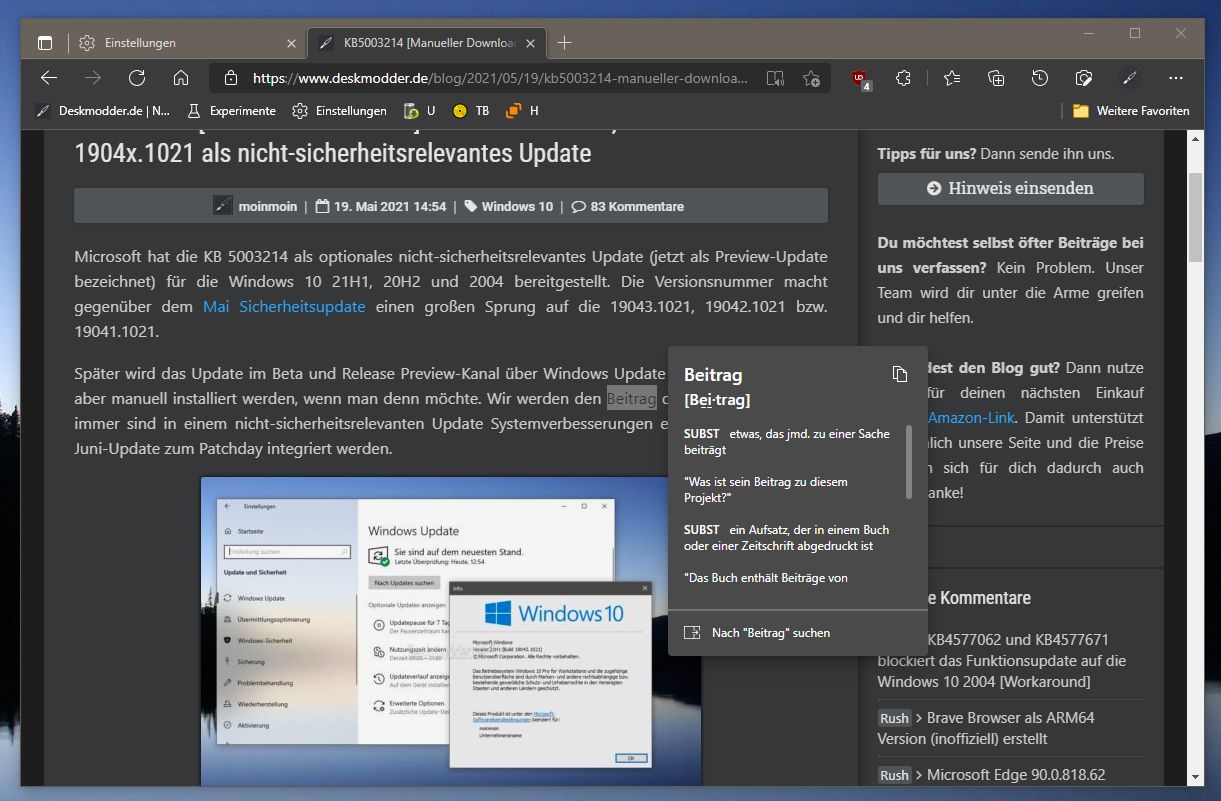View site security lock information
The width and height of the screenshot is (1221, 801).
point(231,78)
